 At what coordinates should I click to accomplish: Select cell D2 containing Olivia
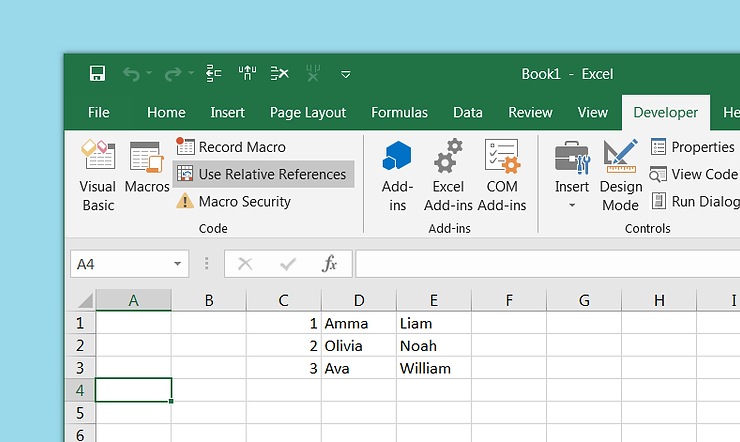(358, 346)
